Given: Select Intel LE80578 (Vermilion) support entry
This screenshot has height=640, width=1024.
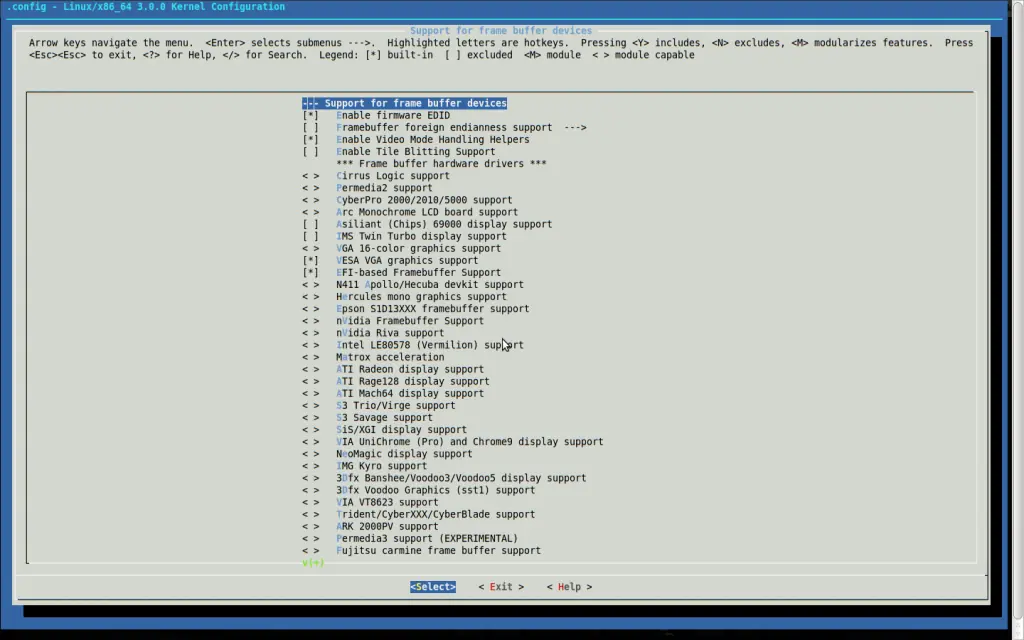Looking at the screenshot, I should pyautogui.click(x=430, y=345).
